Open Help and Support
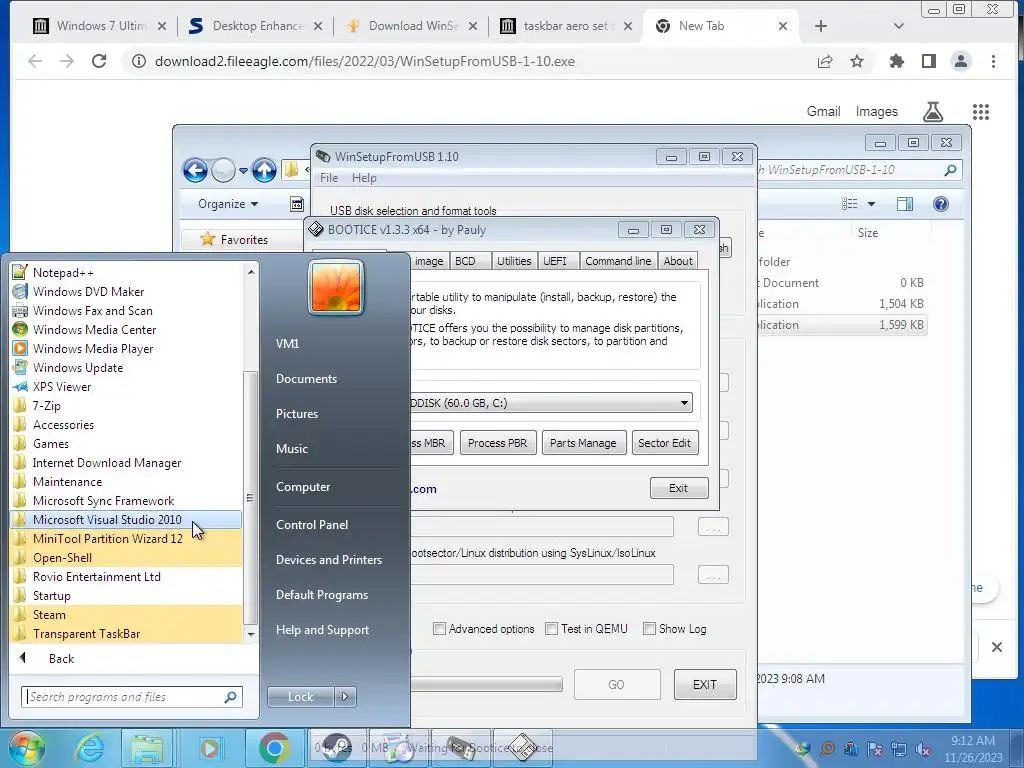 tap(322, 630)
